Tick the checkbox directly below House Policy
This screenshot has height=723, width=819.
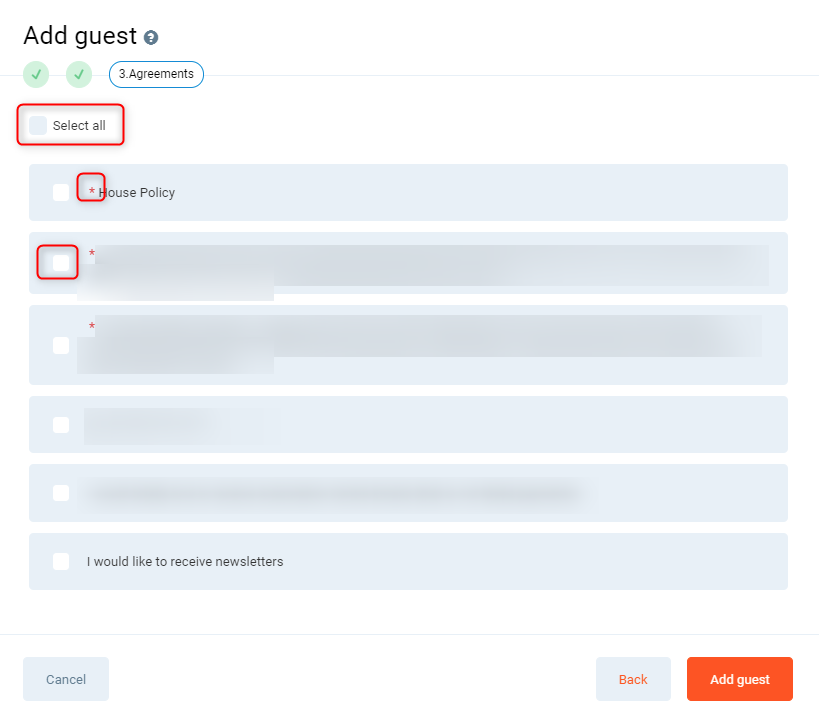61,263
